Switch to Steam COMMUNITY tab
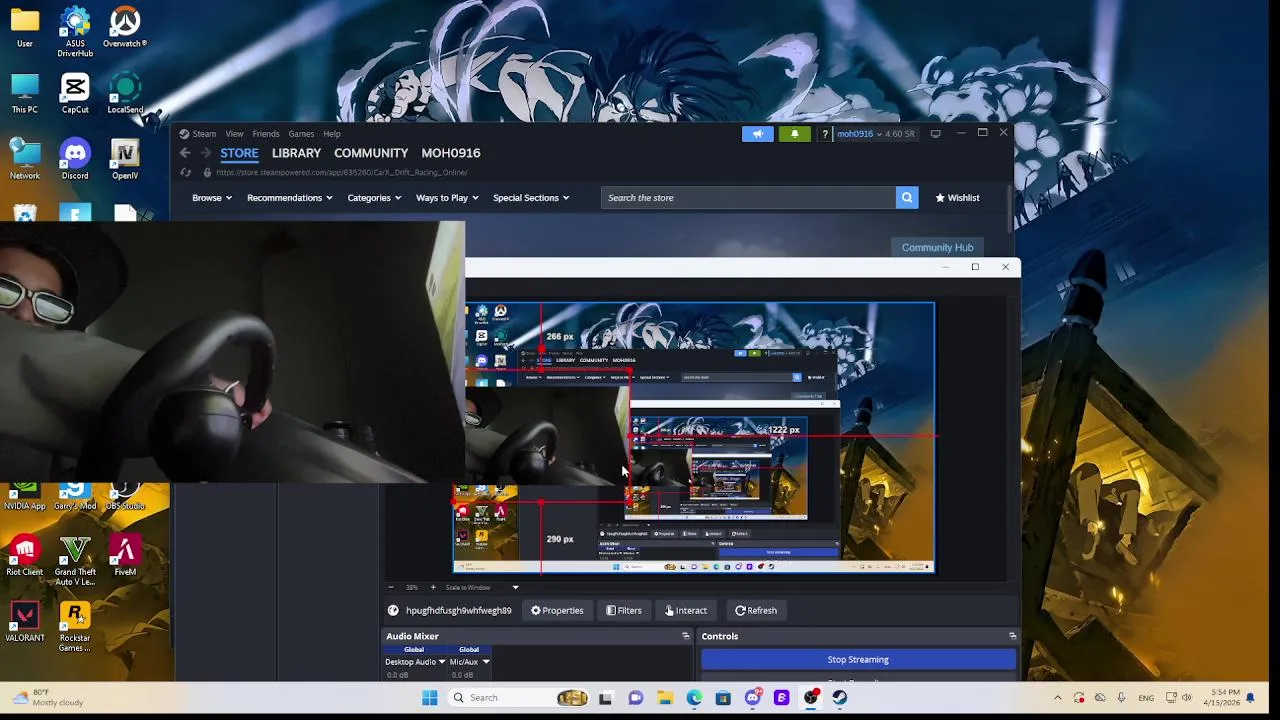Image resolution: width=1280 pixels, height=720 pixels. click(x=371, y=153)
